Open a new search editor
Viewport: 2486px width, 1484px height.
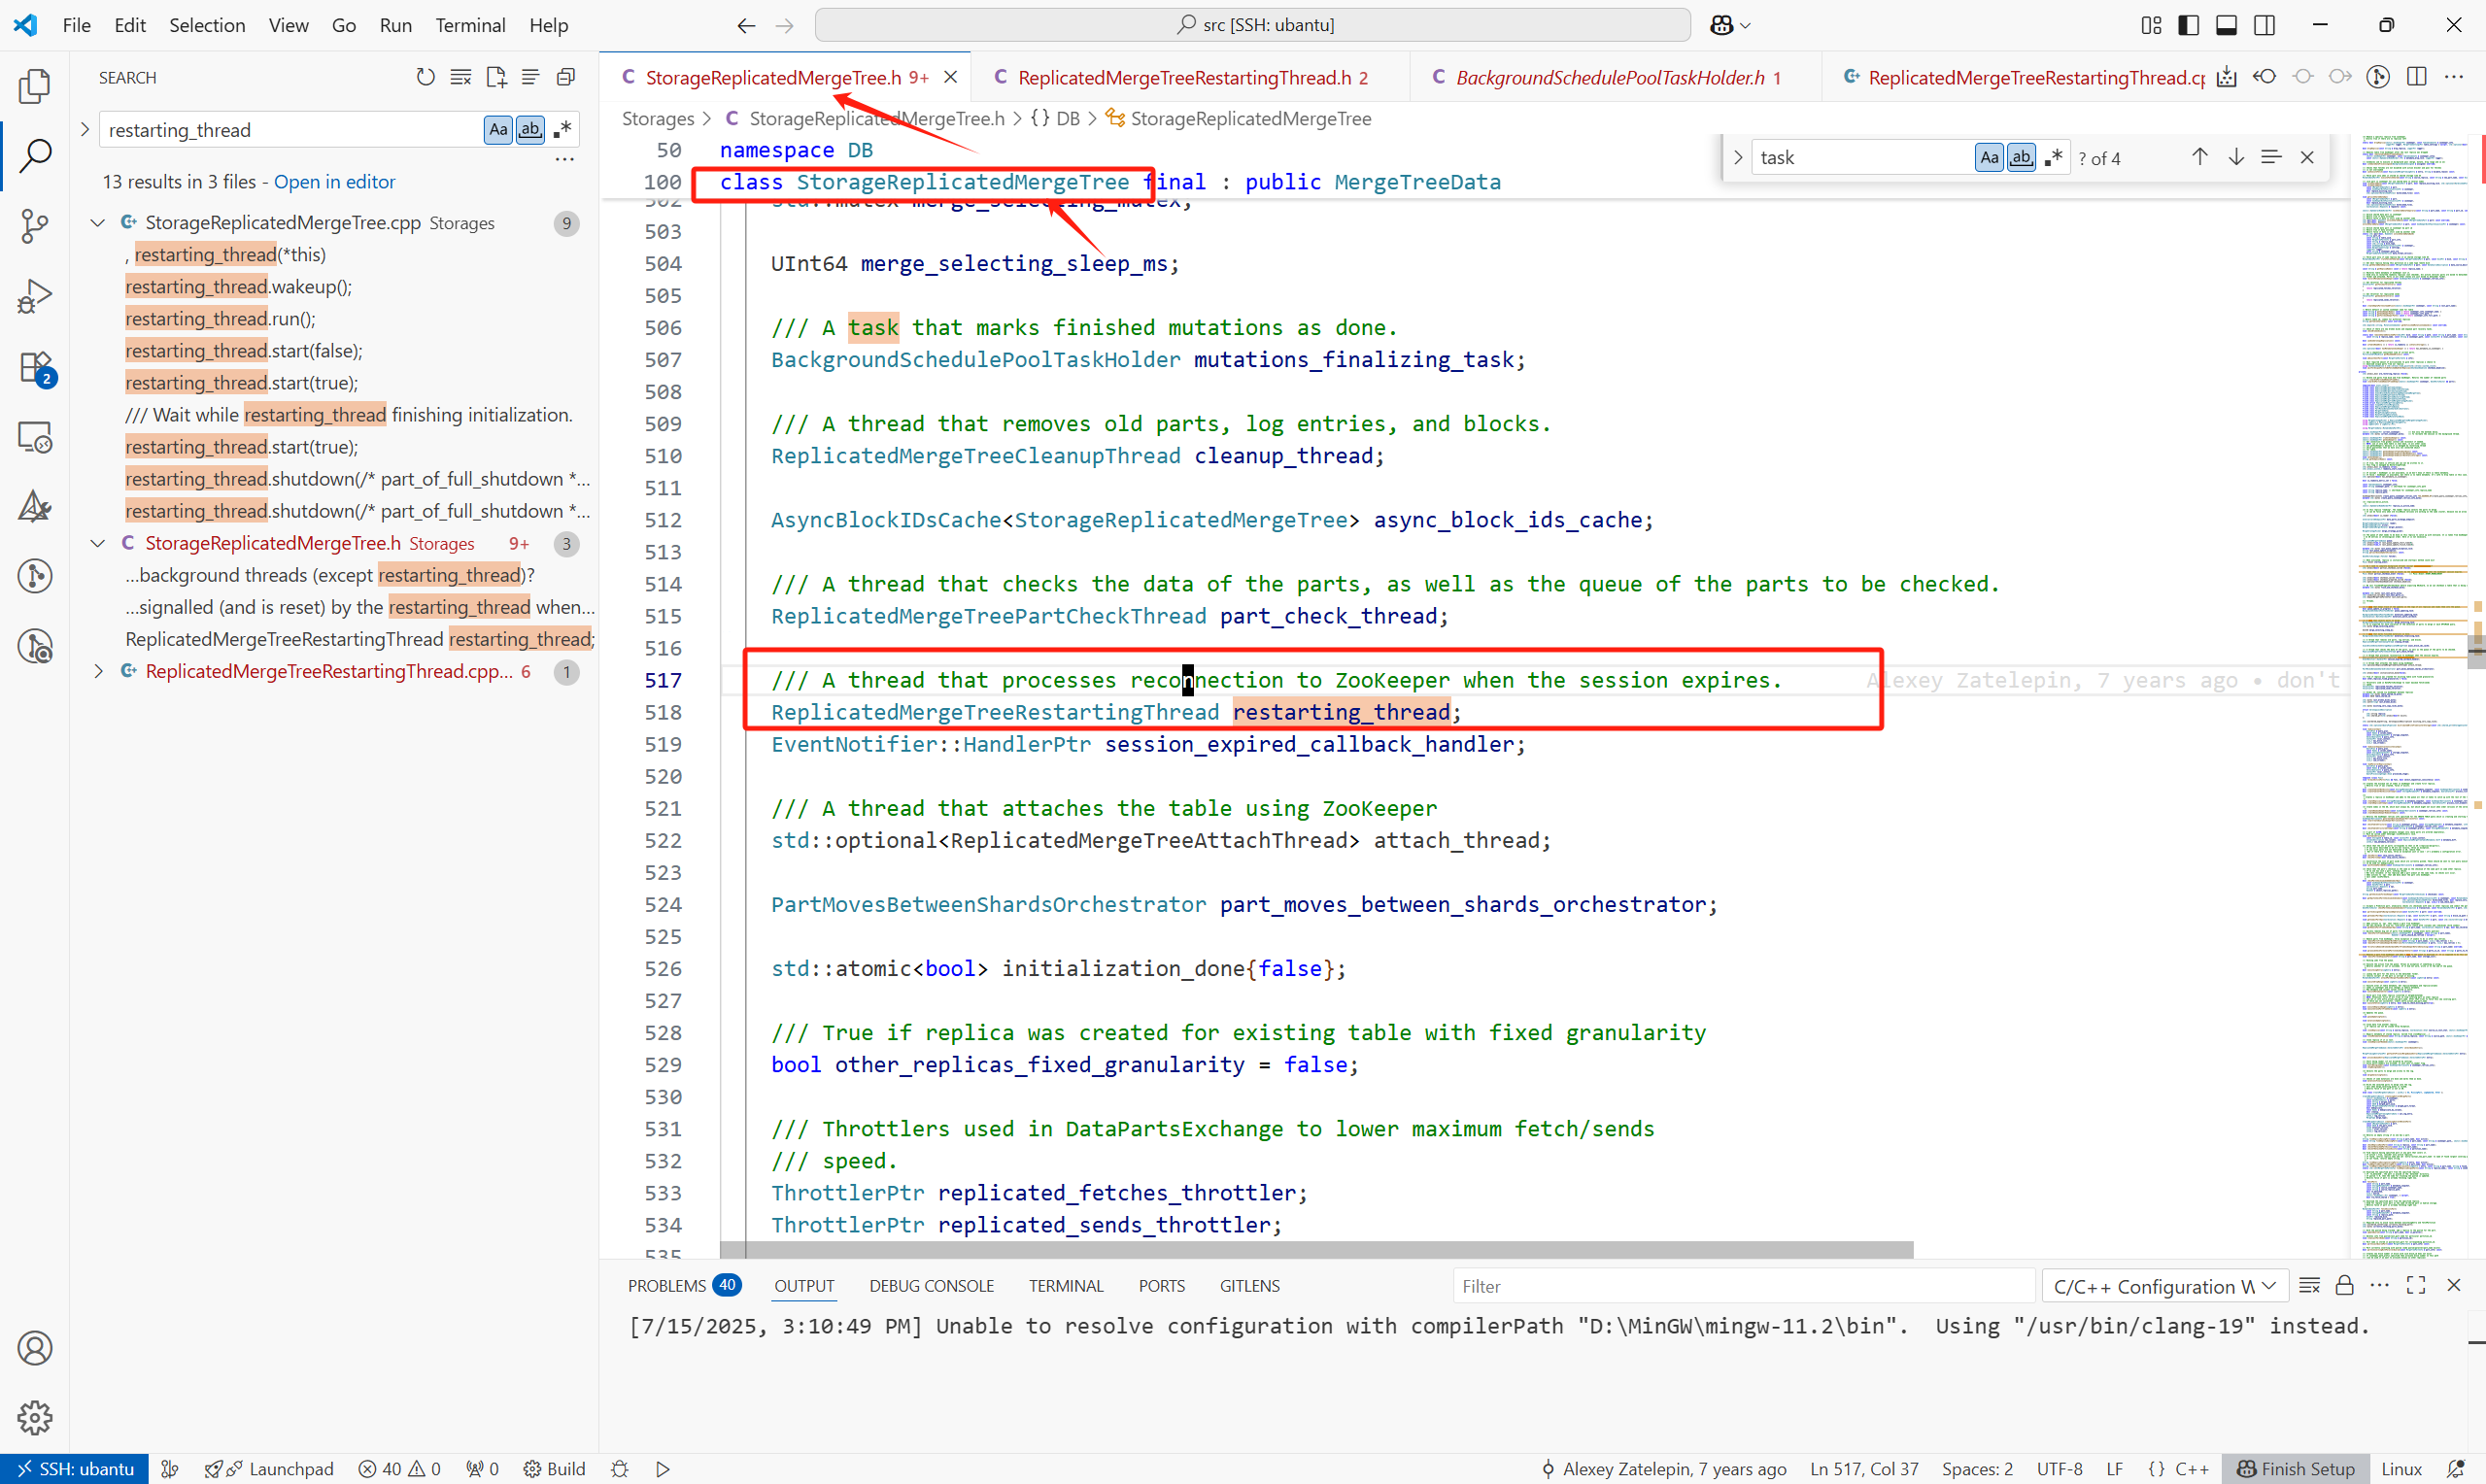(x=496, y=77)
